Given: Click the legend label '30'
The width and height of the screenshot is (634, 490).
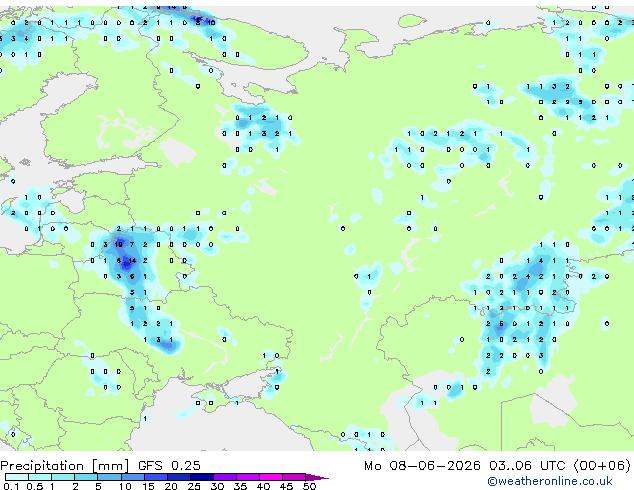Looking at the screenshot, I should [217, 486].
